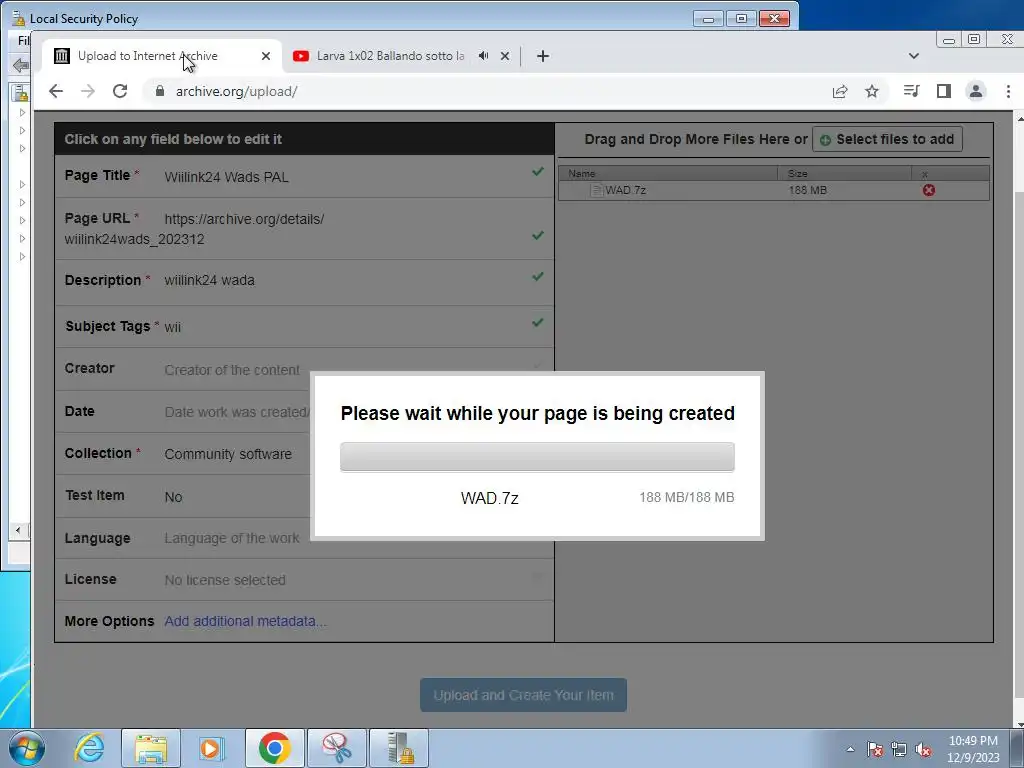1024x768 pixels.
Task: Sort file list by Name header
Action: [667, 173]
